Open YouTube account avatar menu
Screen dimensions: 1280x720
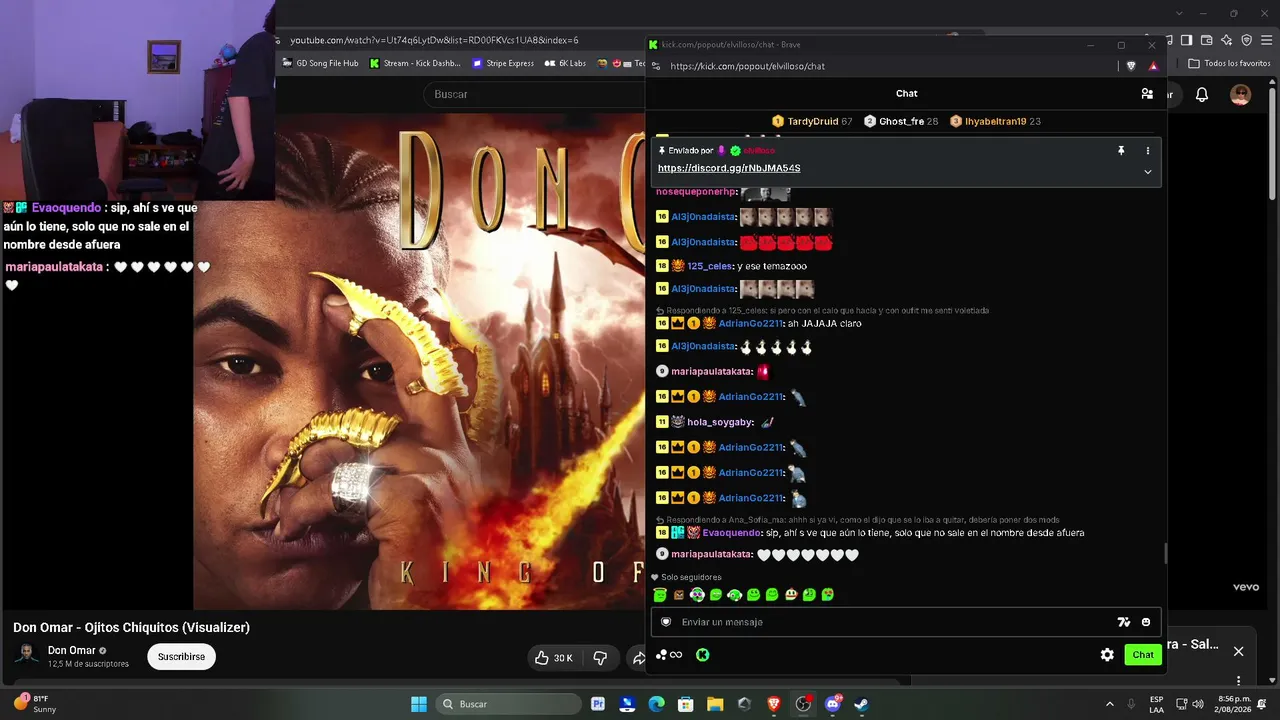[x=1240, y=95]
